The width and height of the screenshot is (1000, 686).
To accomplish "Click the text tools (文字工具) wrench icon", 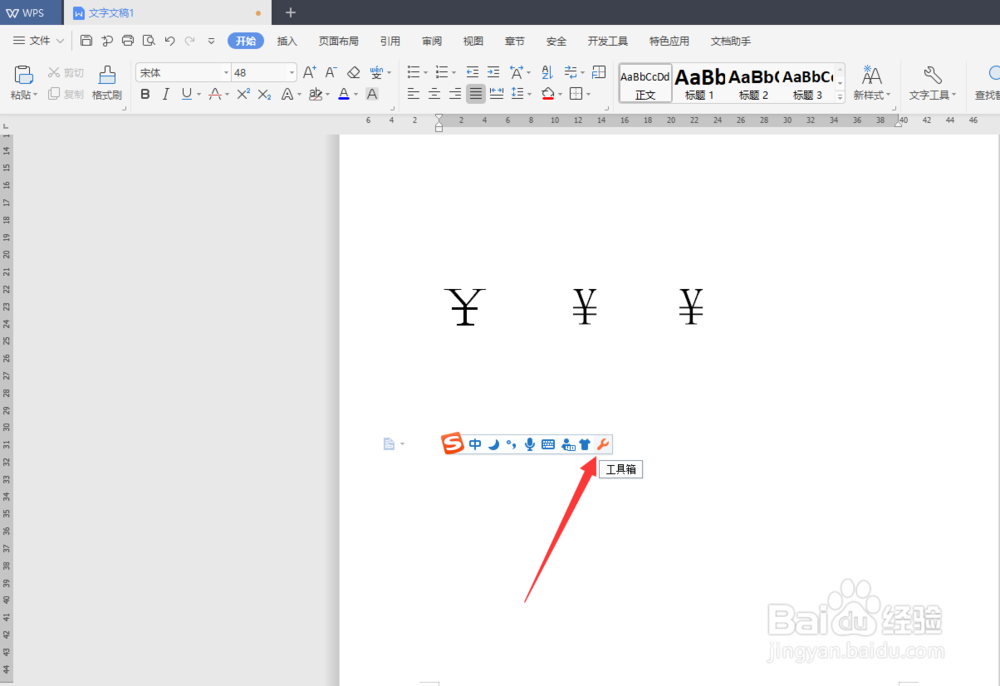I will coord(932,75).
